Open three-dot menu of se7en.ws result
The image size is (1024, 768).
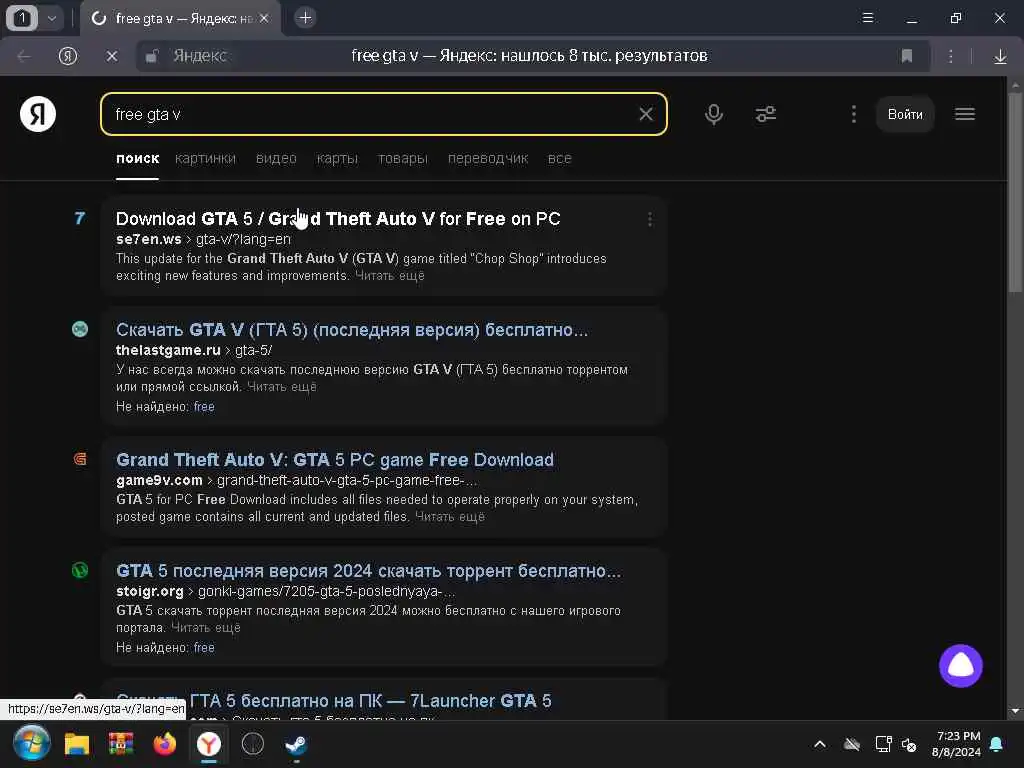point(649,219)
